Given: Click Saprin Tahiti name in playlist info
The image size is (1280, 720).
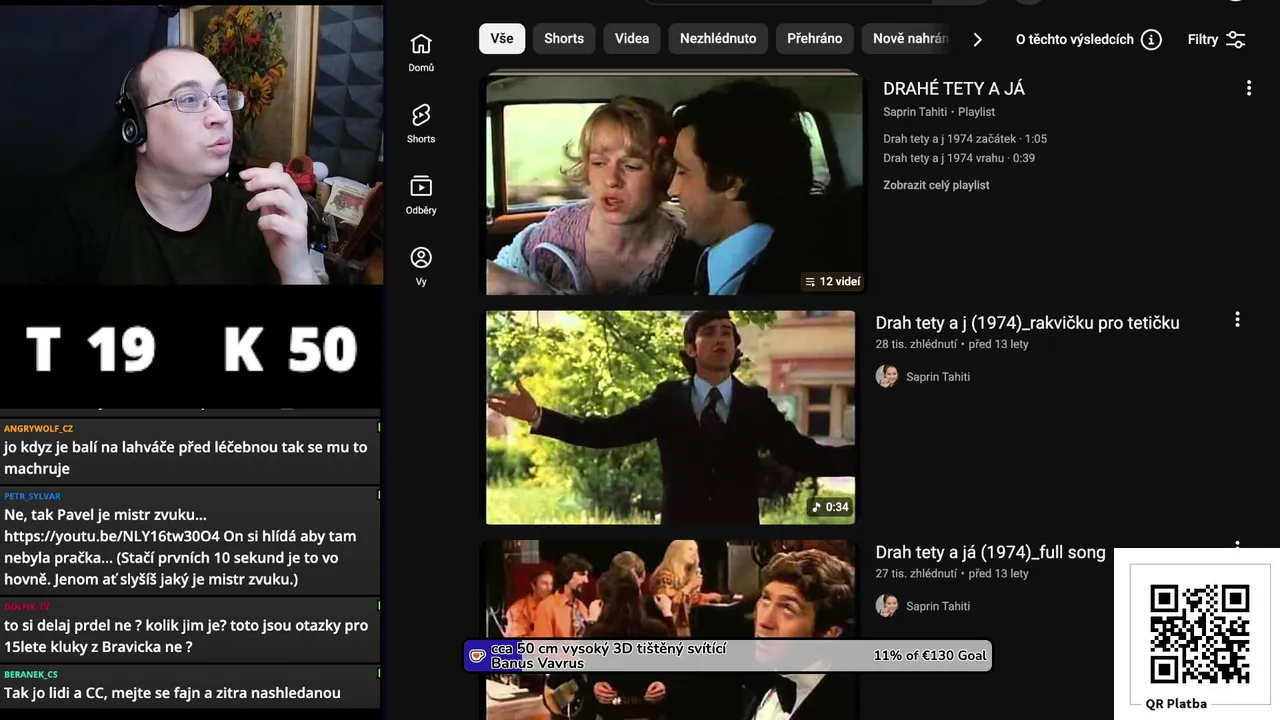Looking at the screenshot, I should [915, 112].
